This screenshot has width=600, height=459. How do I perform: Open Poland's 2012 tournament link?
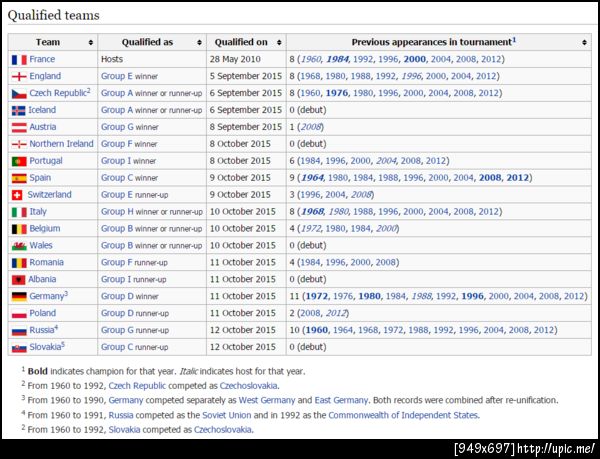[x=336, y=313]
